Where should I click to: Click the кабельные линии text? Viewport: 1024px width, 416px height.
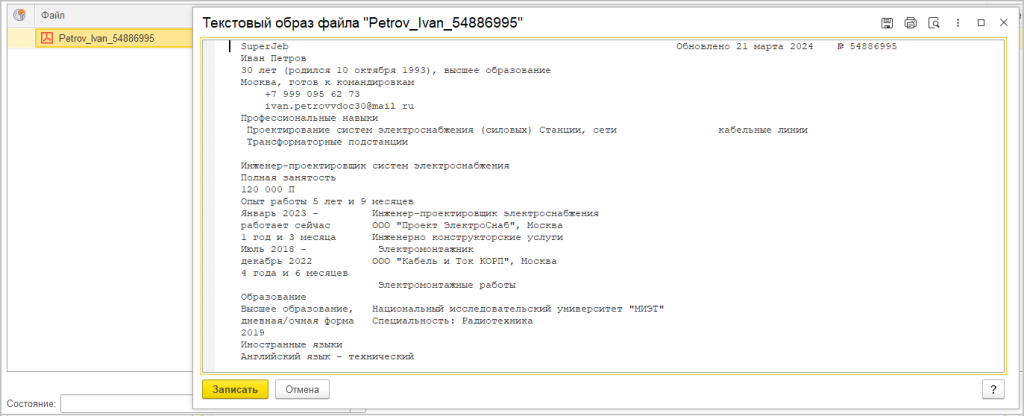[x=763, y=129]
